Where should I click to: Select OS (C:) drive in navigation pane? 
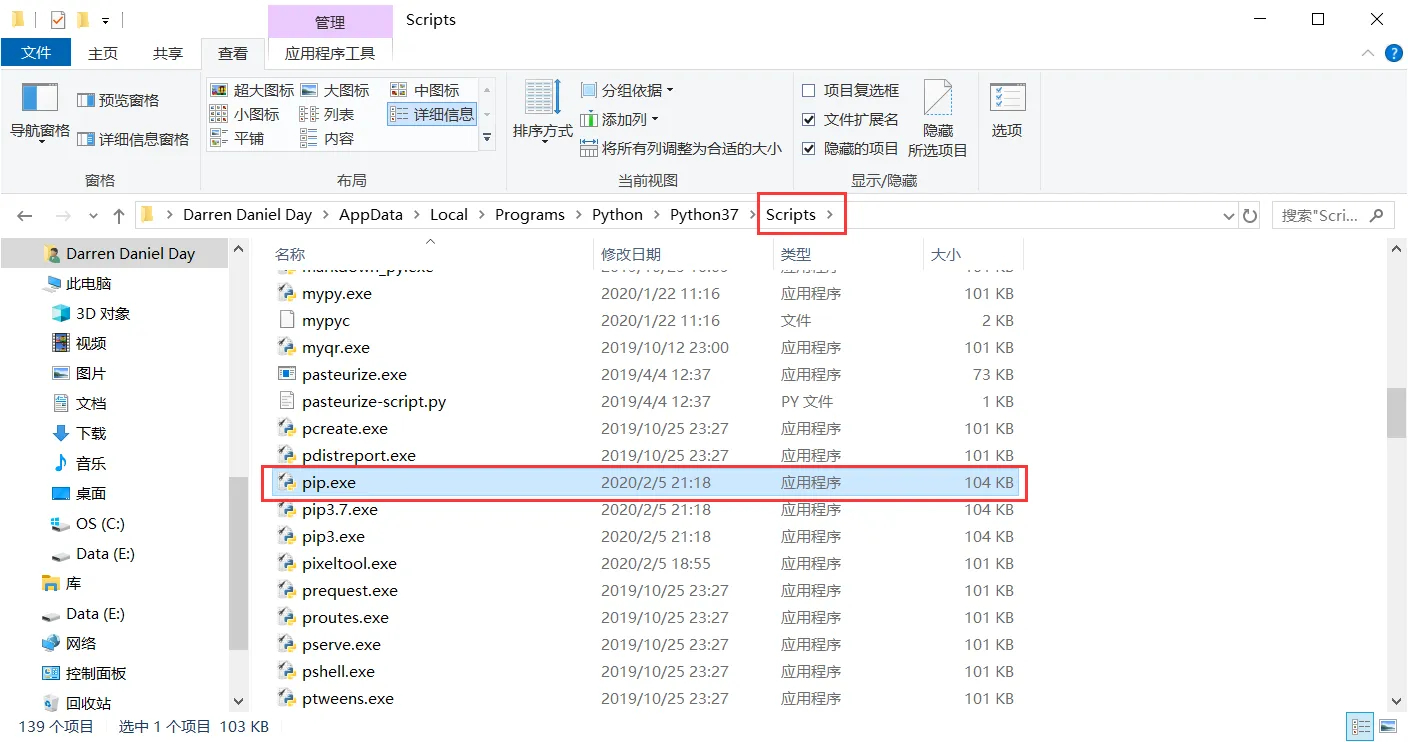pyautogui.click(x=100, y=524)
